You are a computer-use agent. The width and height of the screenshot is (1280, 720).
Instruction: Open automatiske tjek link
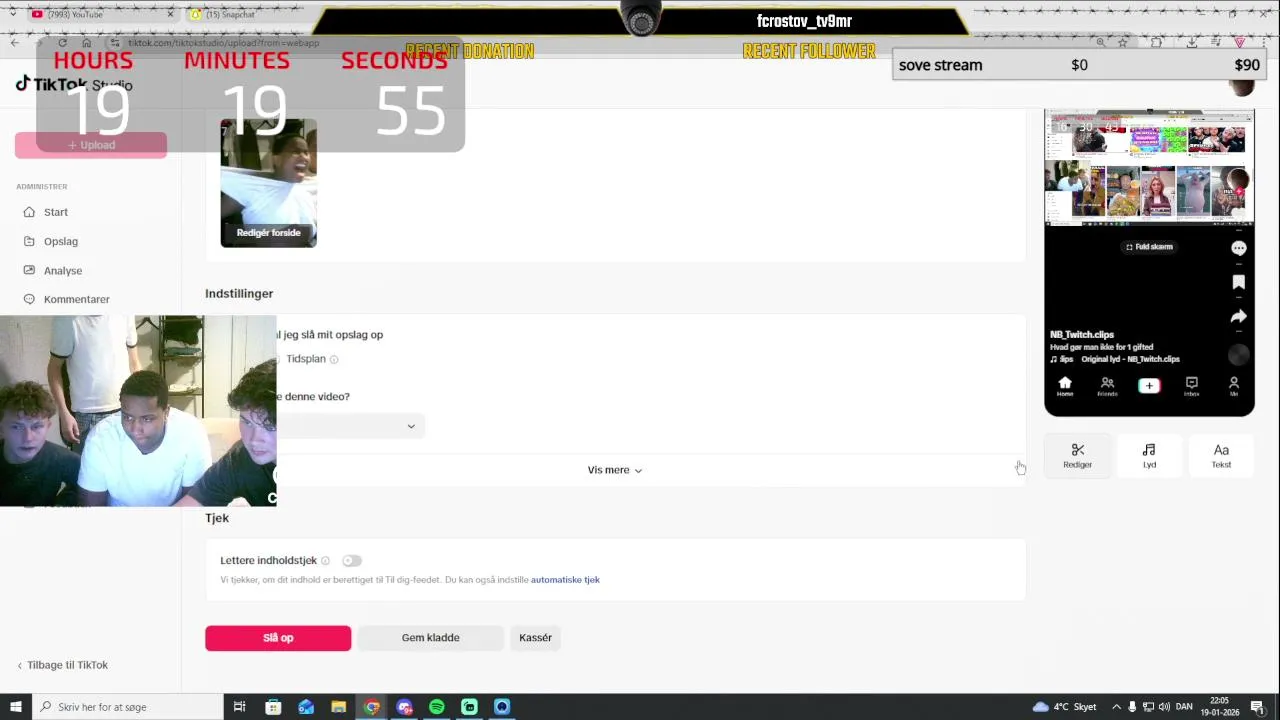tap(565, 580)
